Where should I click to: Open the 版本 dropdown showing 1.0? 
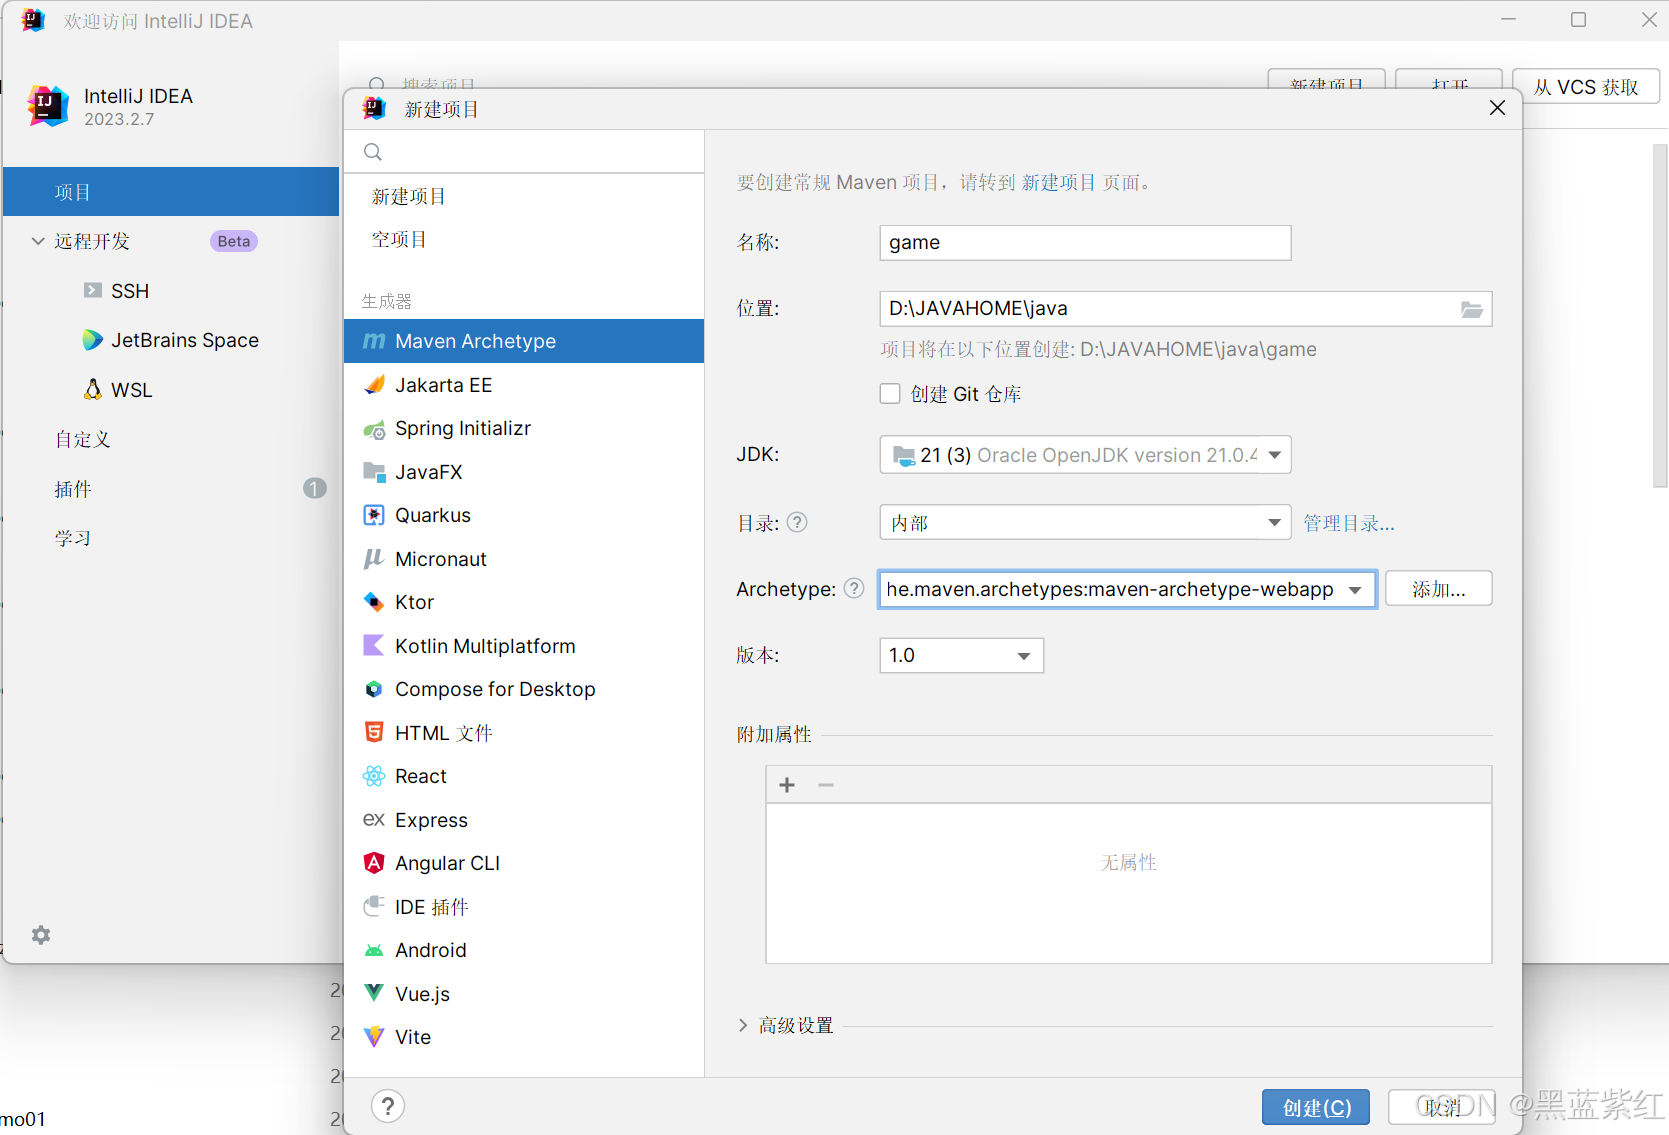961,656
